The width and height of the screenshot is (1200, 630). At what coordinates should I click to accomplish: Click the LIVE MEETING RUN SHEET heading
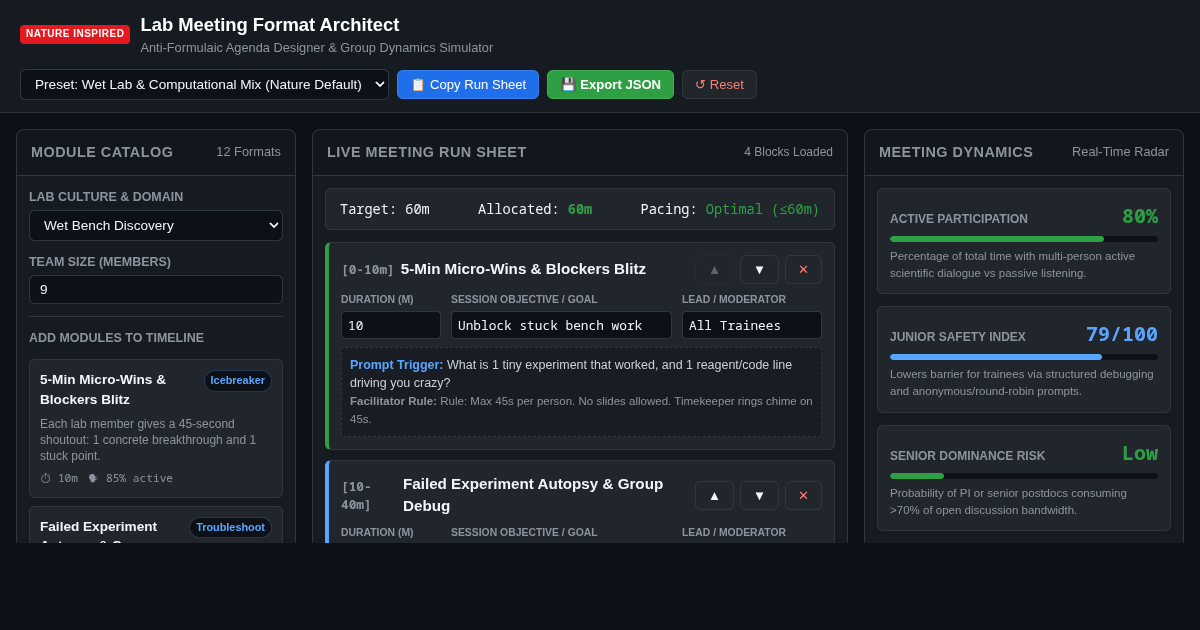(x=427, y=152)
